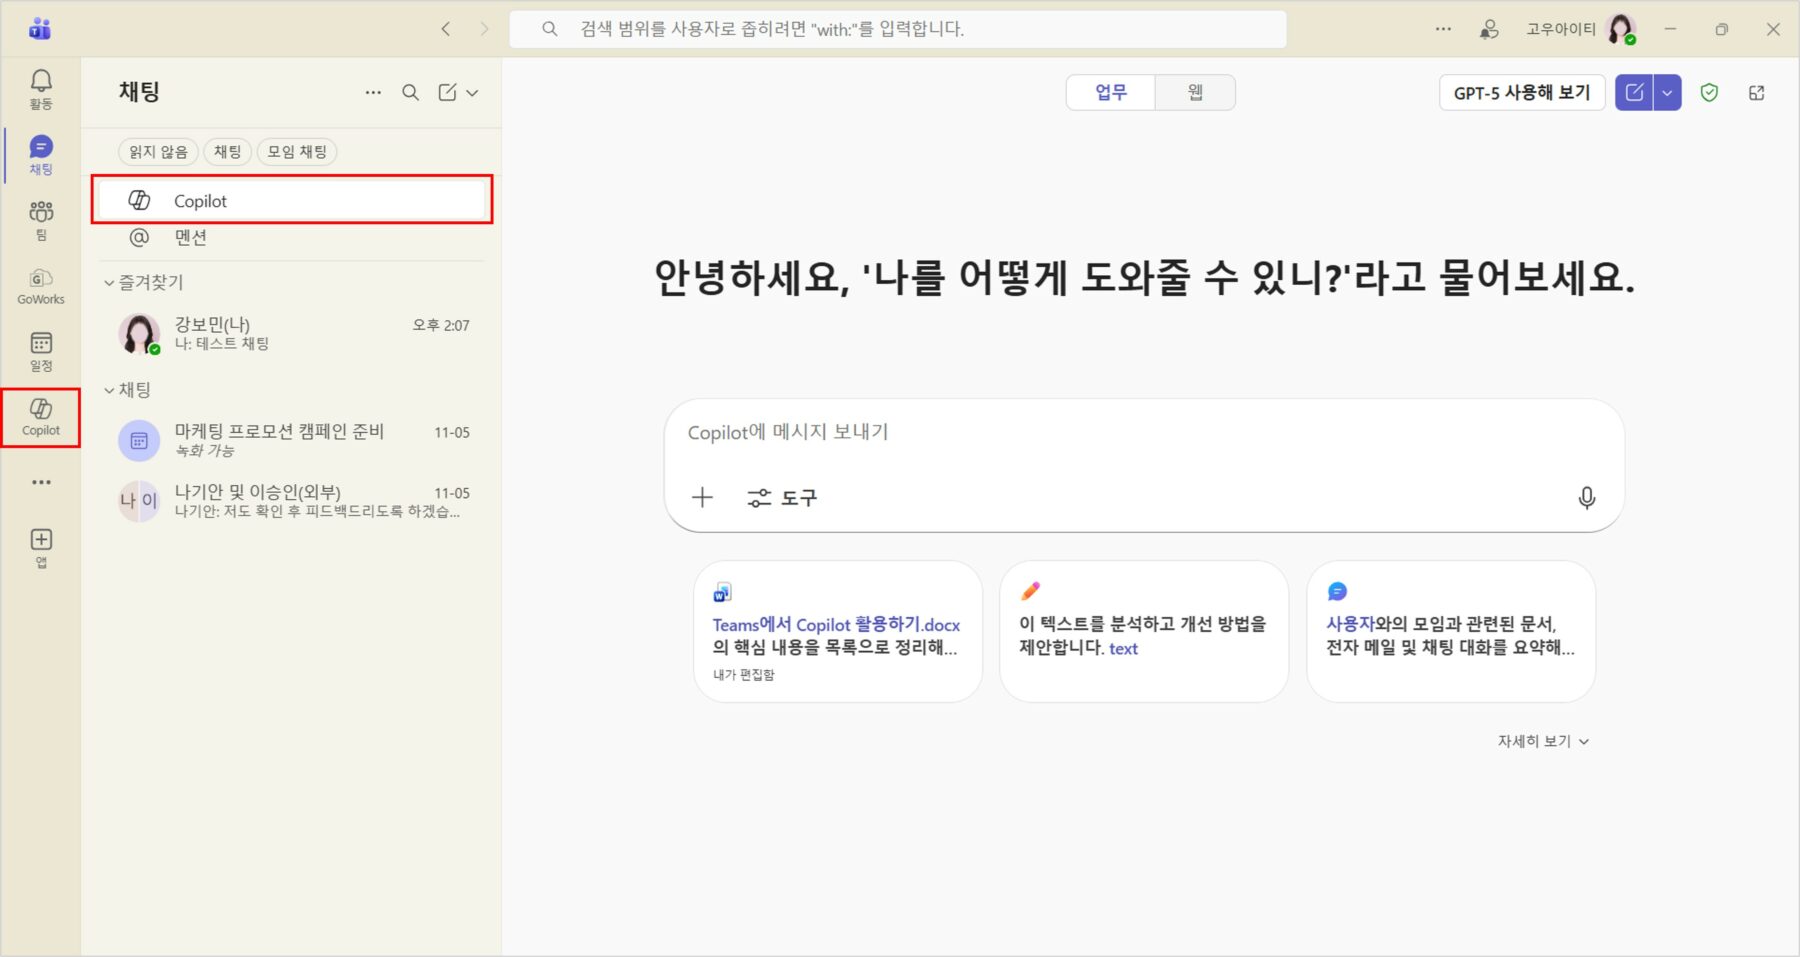This screenshot has height=957, width=1800.
Task: Click the microphone icon in message box
Action: (x=1586, y=498)
